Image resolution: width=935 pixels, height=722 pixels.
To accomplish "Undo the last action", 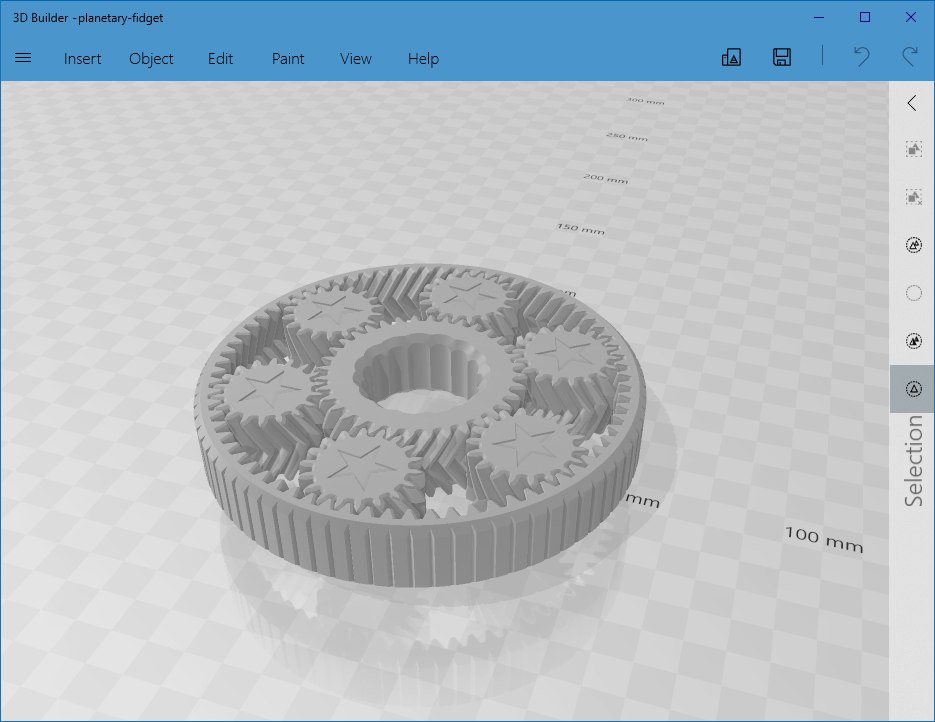I will coord(861,57).
